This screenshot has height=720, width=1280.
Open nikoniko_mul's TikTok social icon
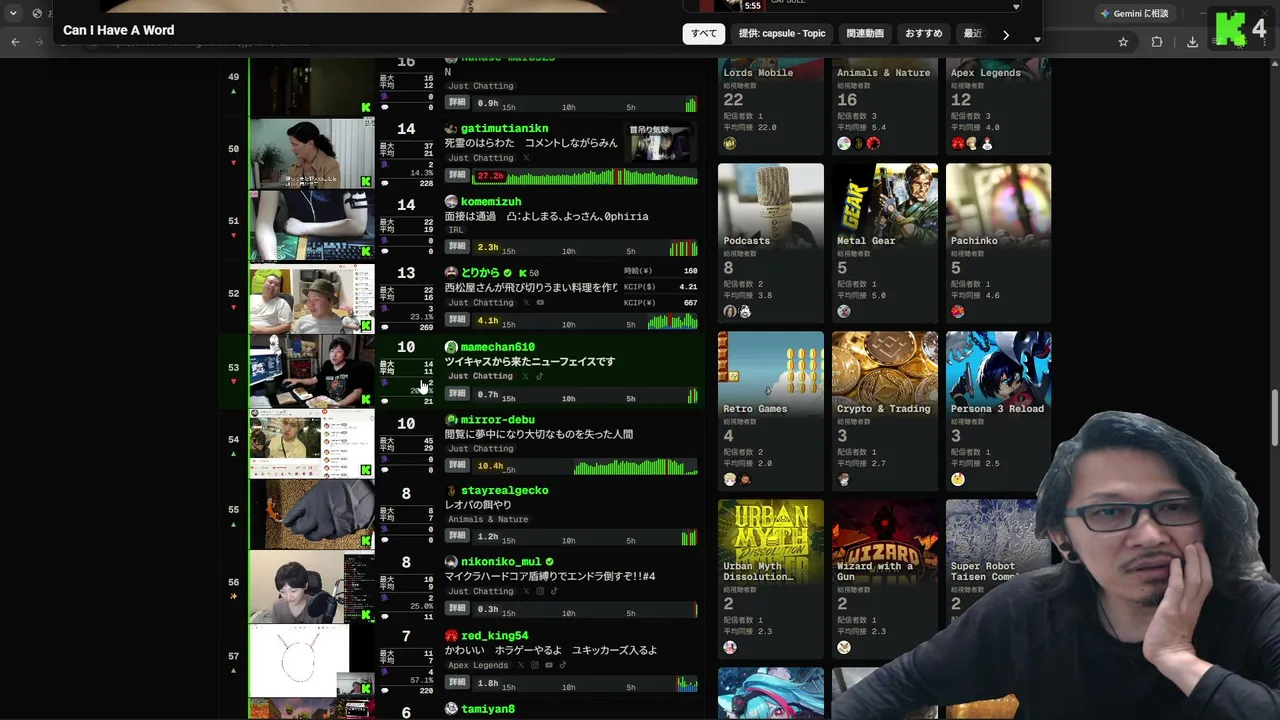coord(554,591)
